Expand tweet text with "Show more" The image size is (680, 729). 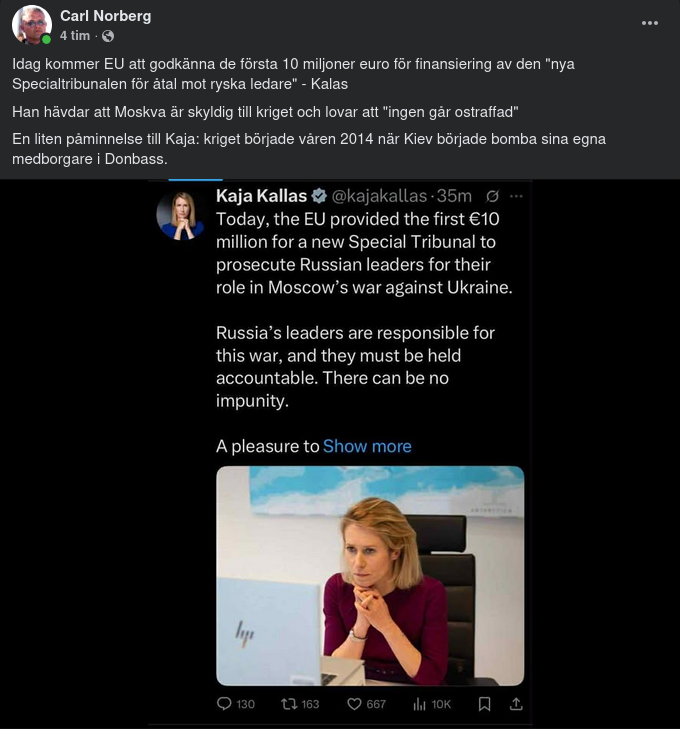tap(367, 446)
